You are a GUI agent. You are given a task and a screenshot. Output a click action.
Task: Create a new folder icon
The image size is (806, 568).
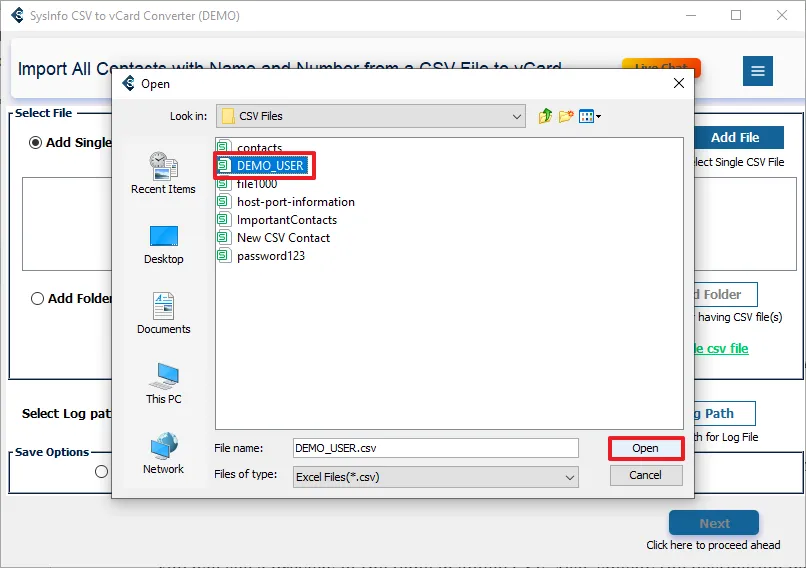[x=566, y=116]
